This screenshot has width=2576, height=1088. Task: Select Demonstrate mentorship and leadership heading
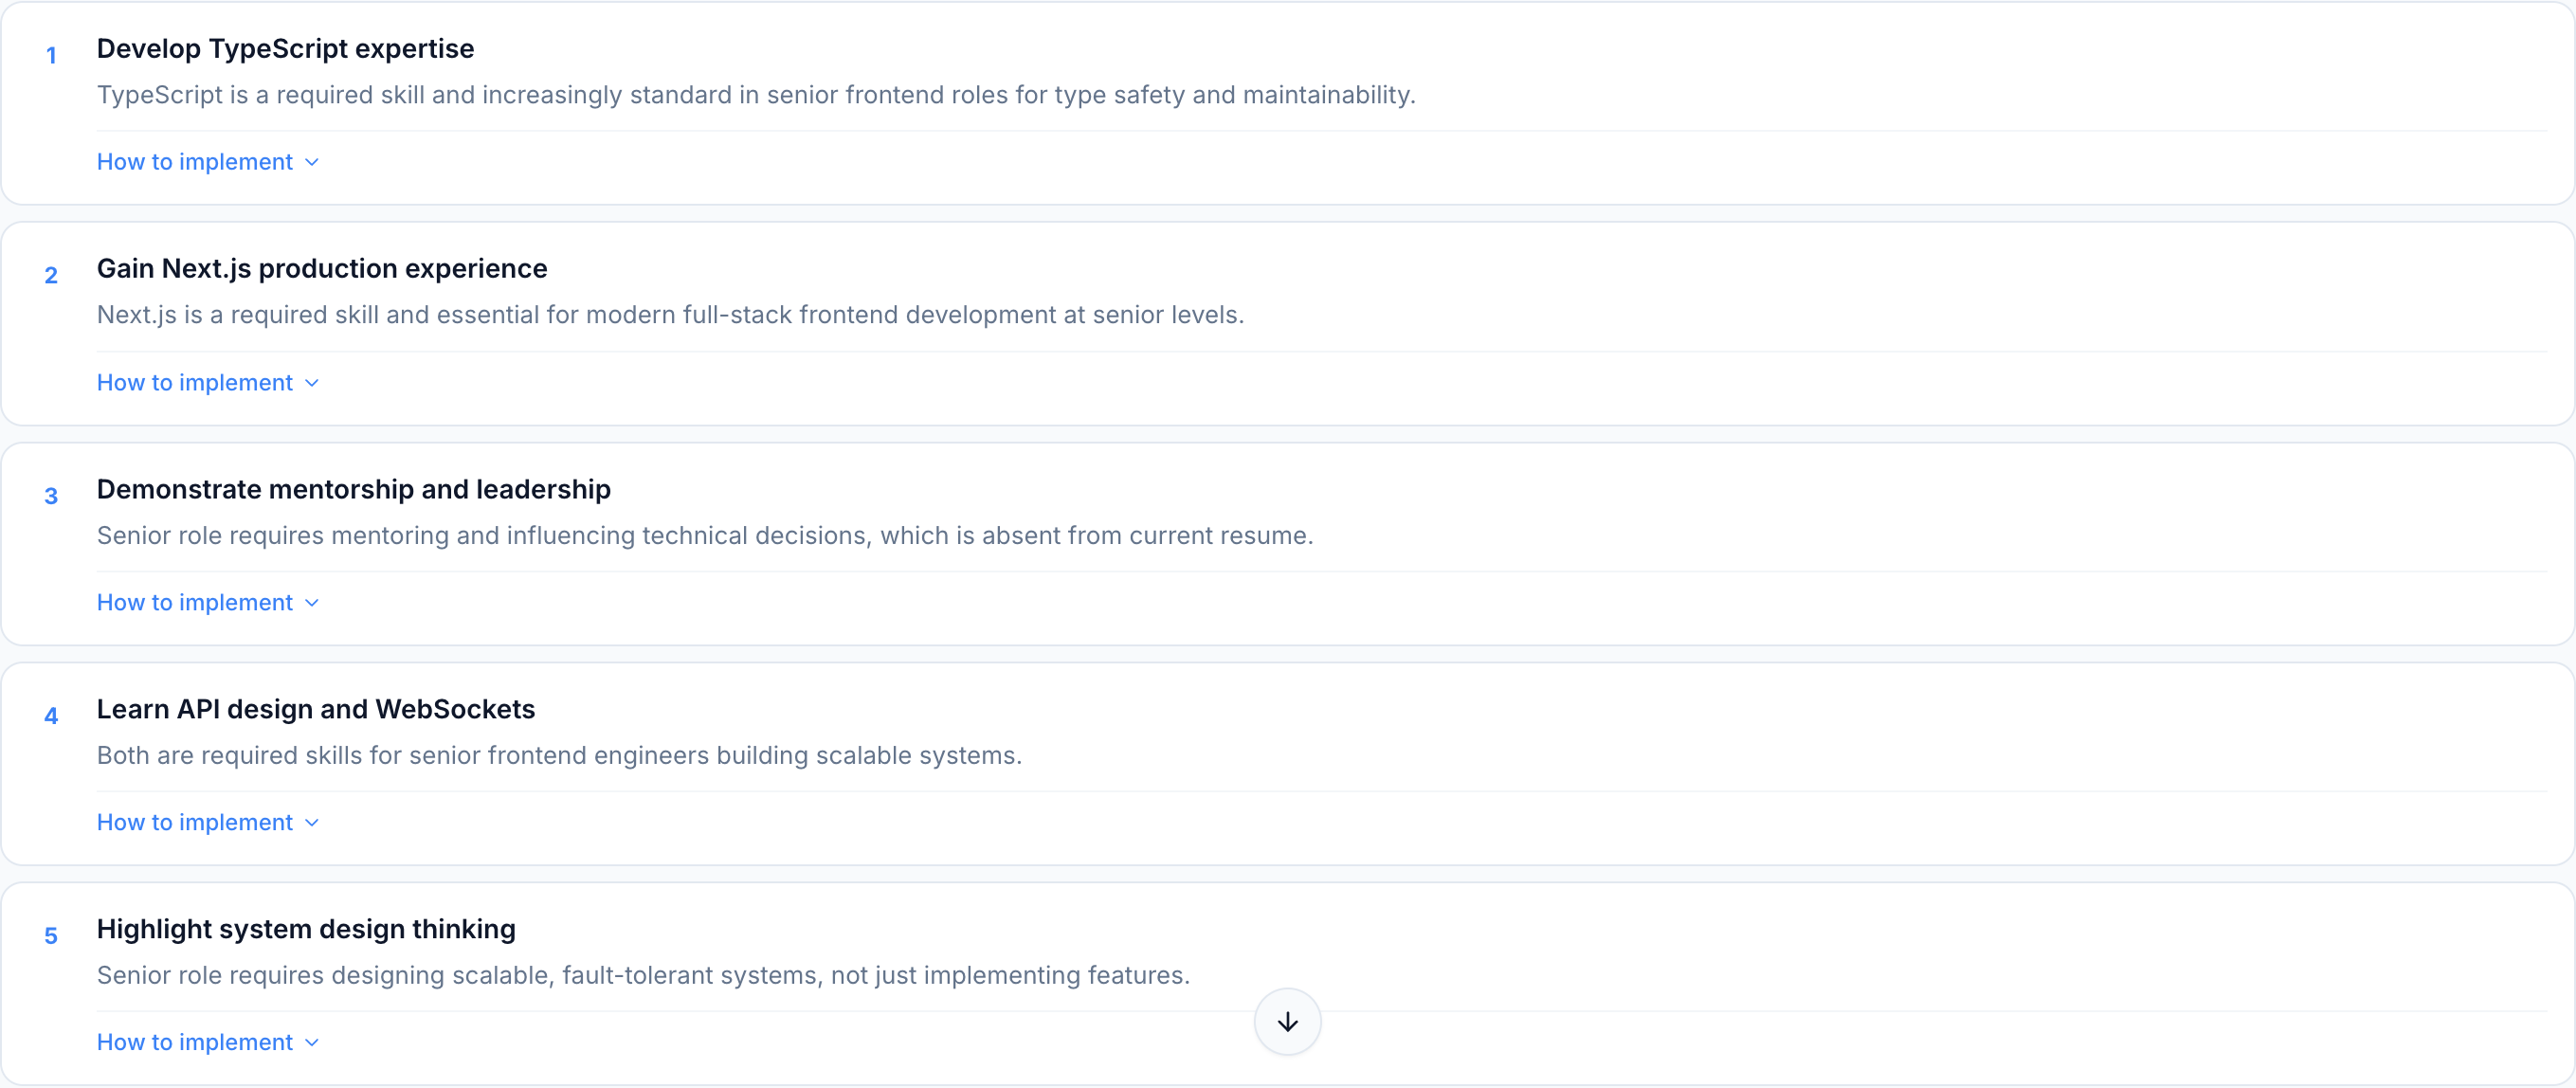pyautogui.click(x=353, y=489)
